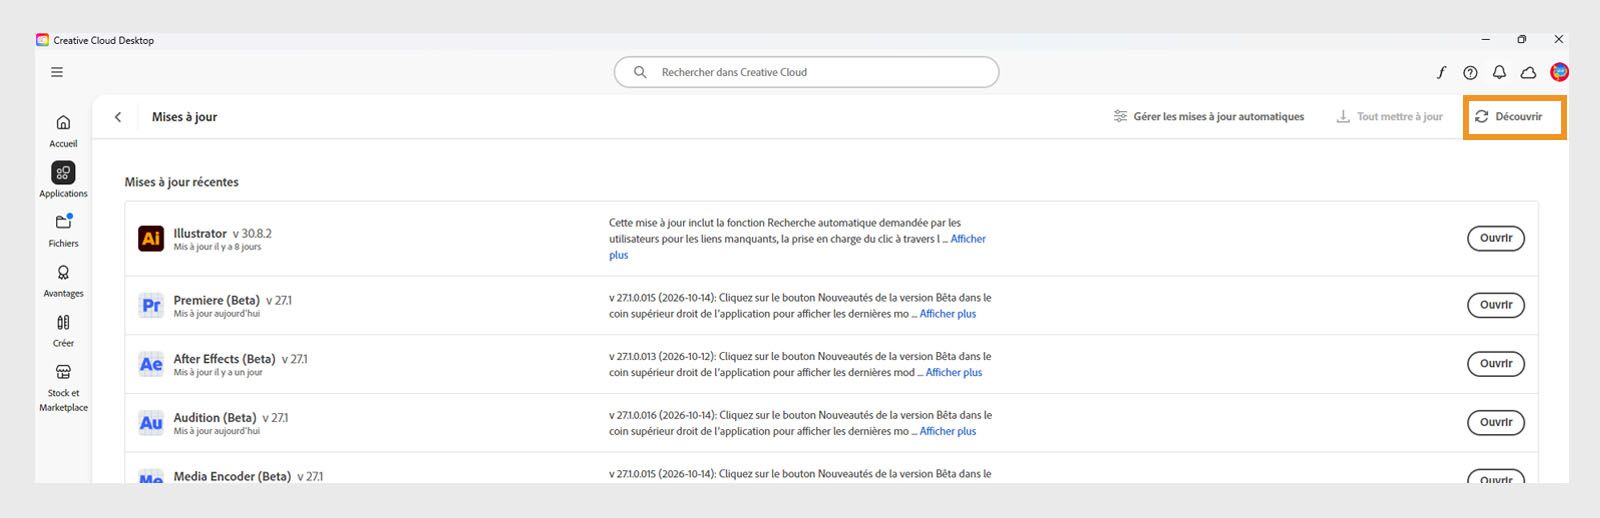
Task: Check cloud sync status icon
Action: coord(1528,72)
